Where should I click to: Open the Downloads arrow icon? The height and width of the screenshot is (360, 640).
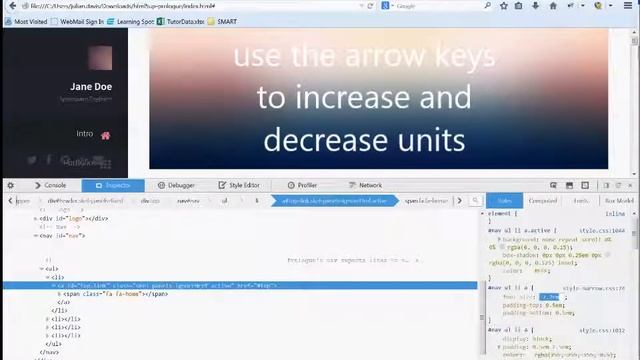[536, 6]
